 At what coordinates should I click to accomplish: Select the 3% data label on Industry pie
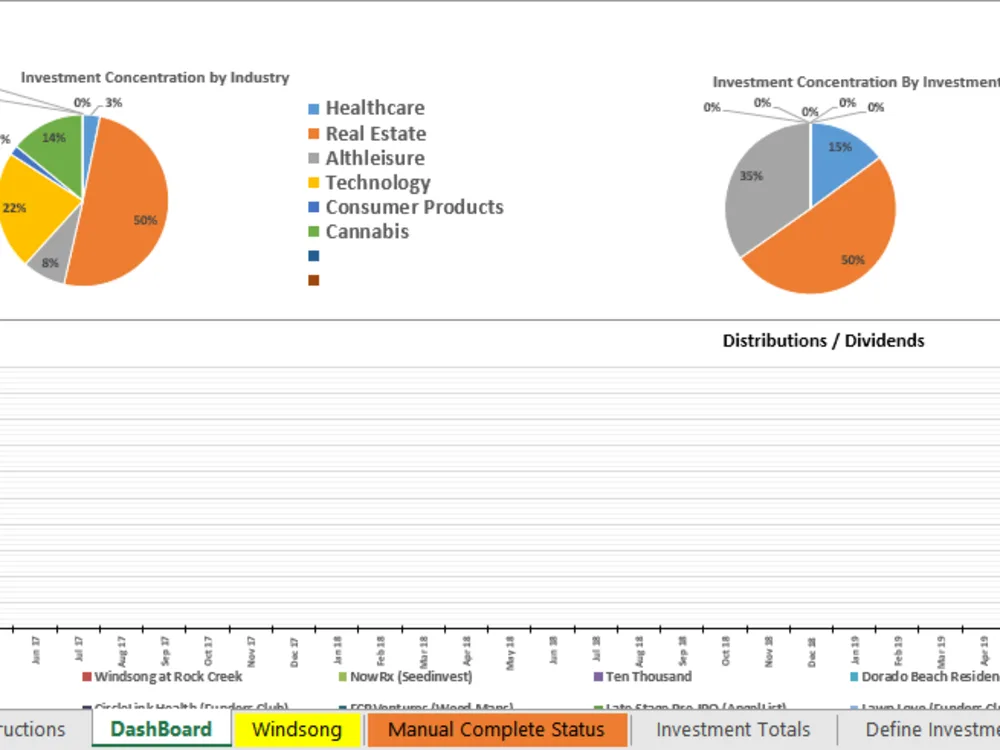coord(114,103)
